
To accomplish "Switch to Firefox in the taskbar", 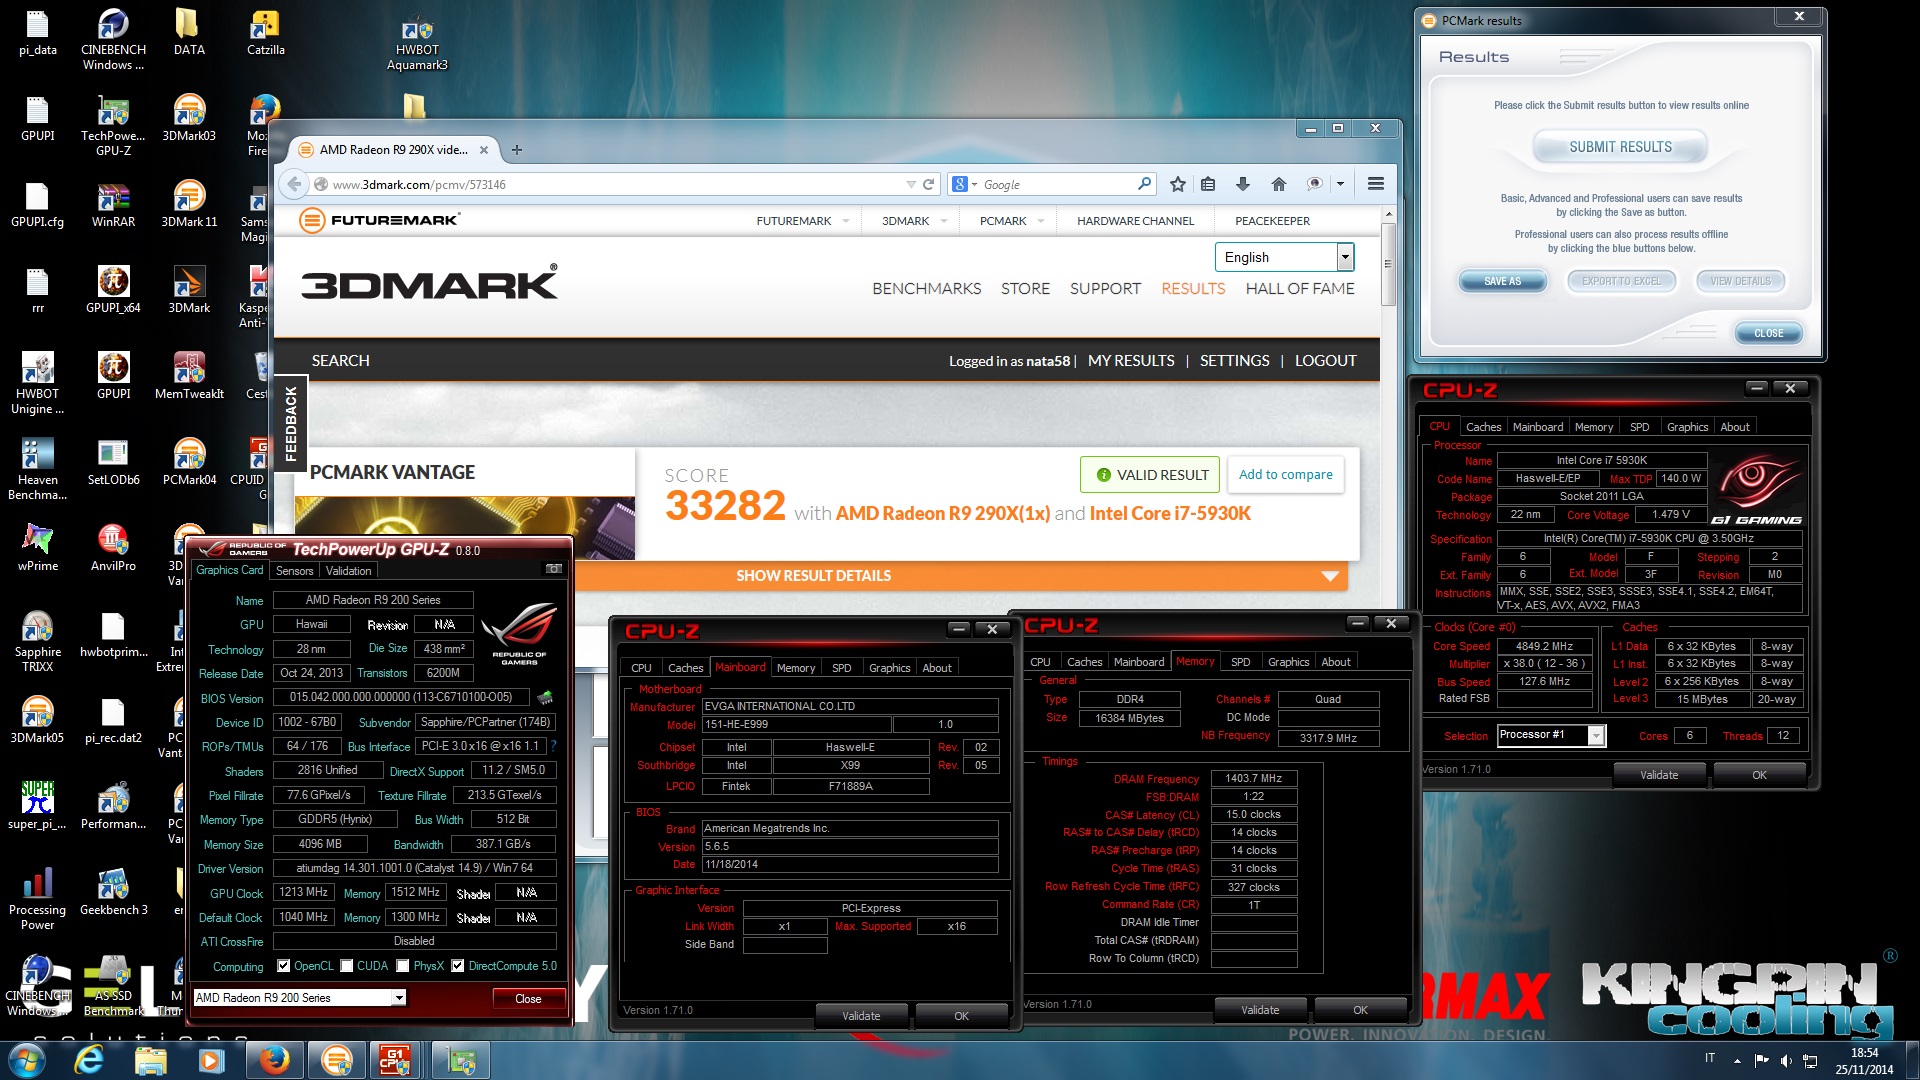I will pos(274,1060).
